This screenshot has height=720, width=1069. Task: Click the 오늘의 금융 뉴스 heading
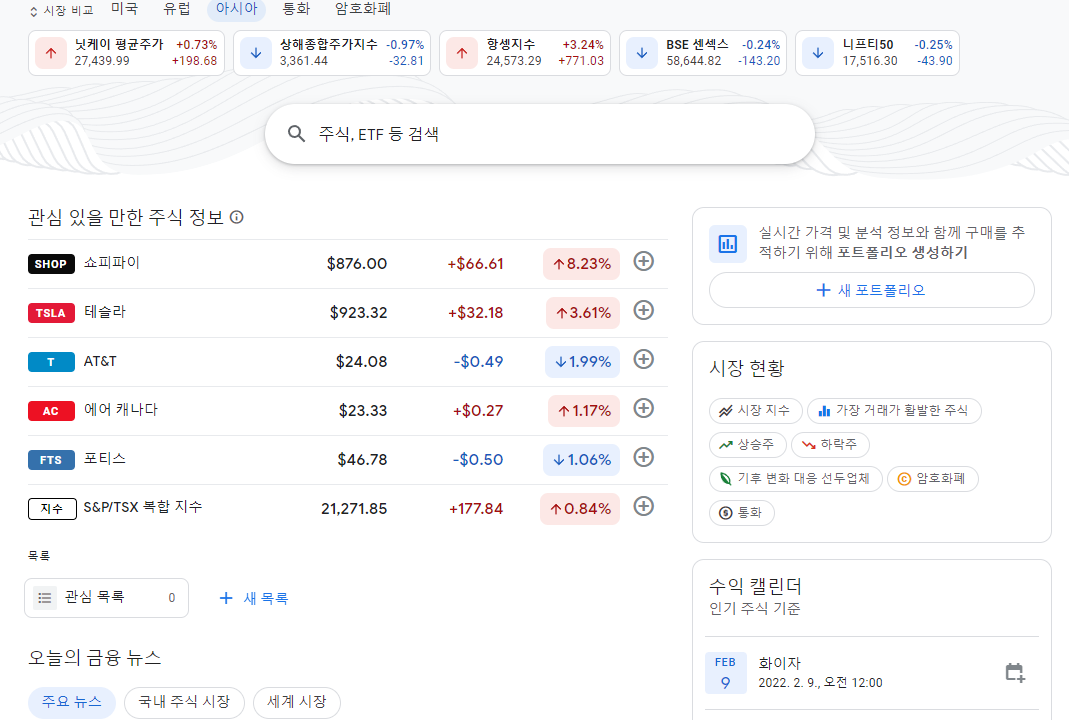pyautogui.click(x=94, y=658)
